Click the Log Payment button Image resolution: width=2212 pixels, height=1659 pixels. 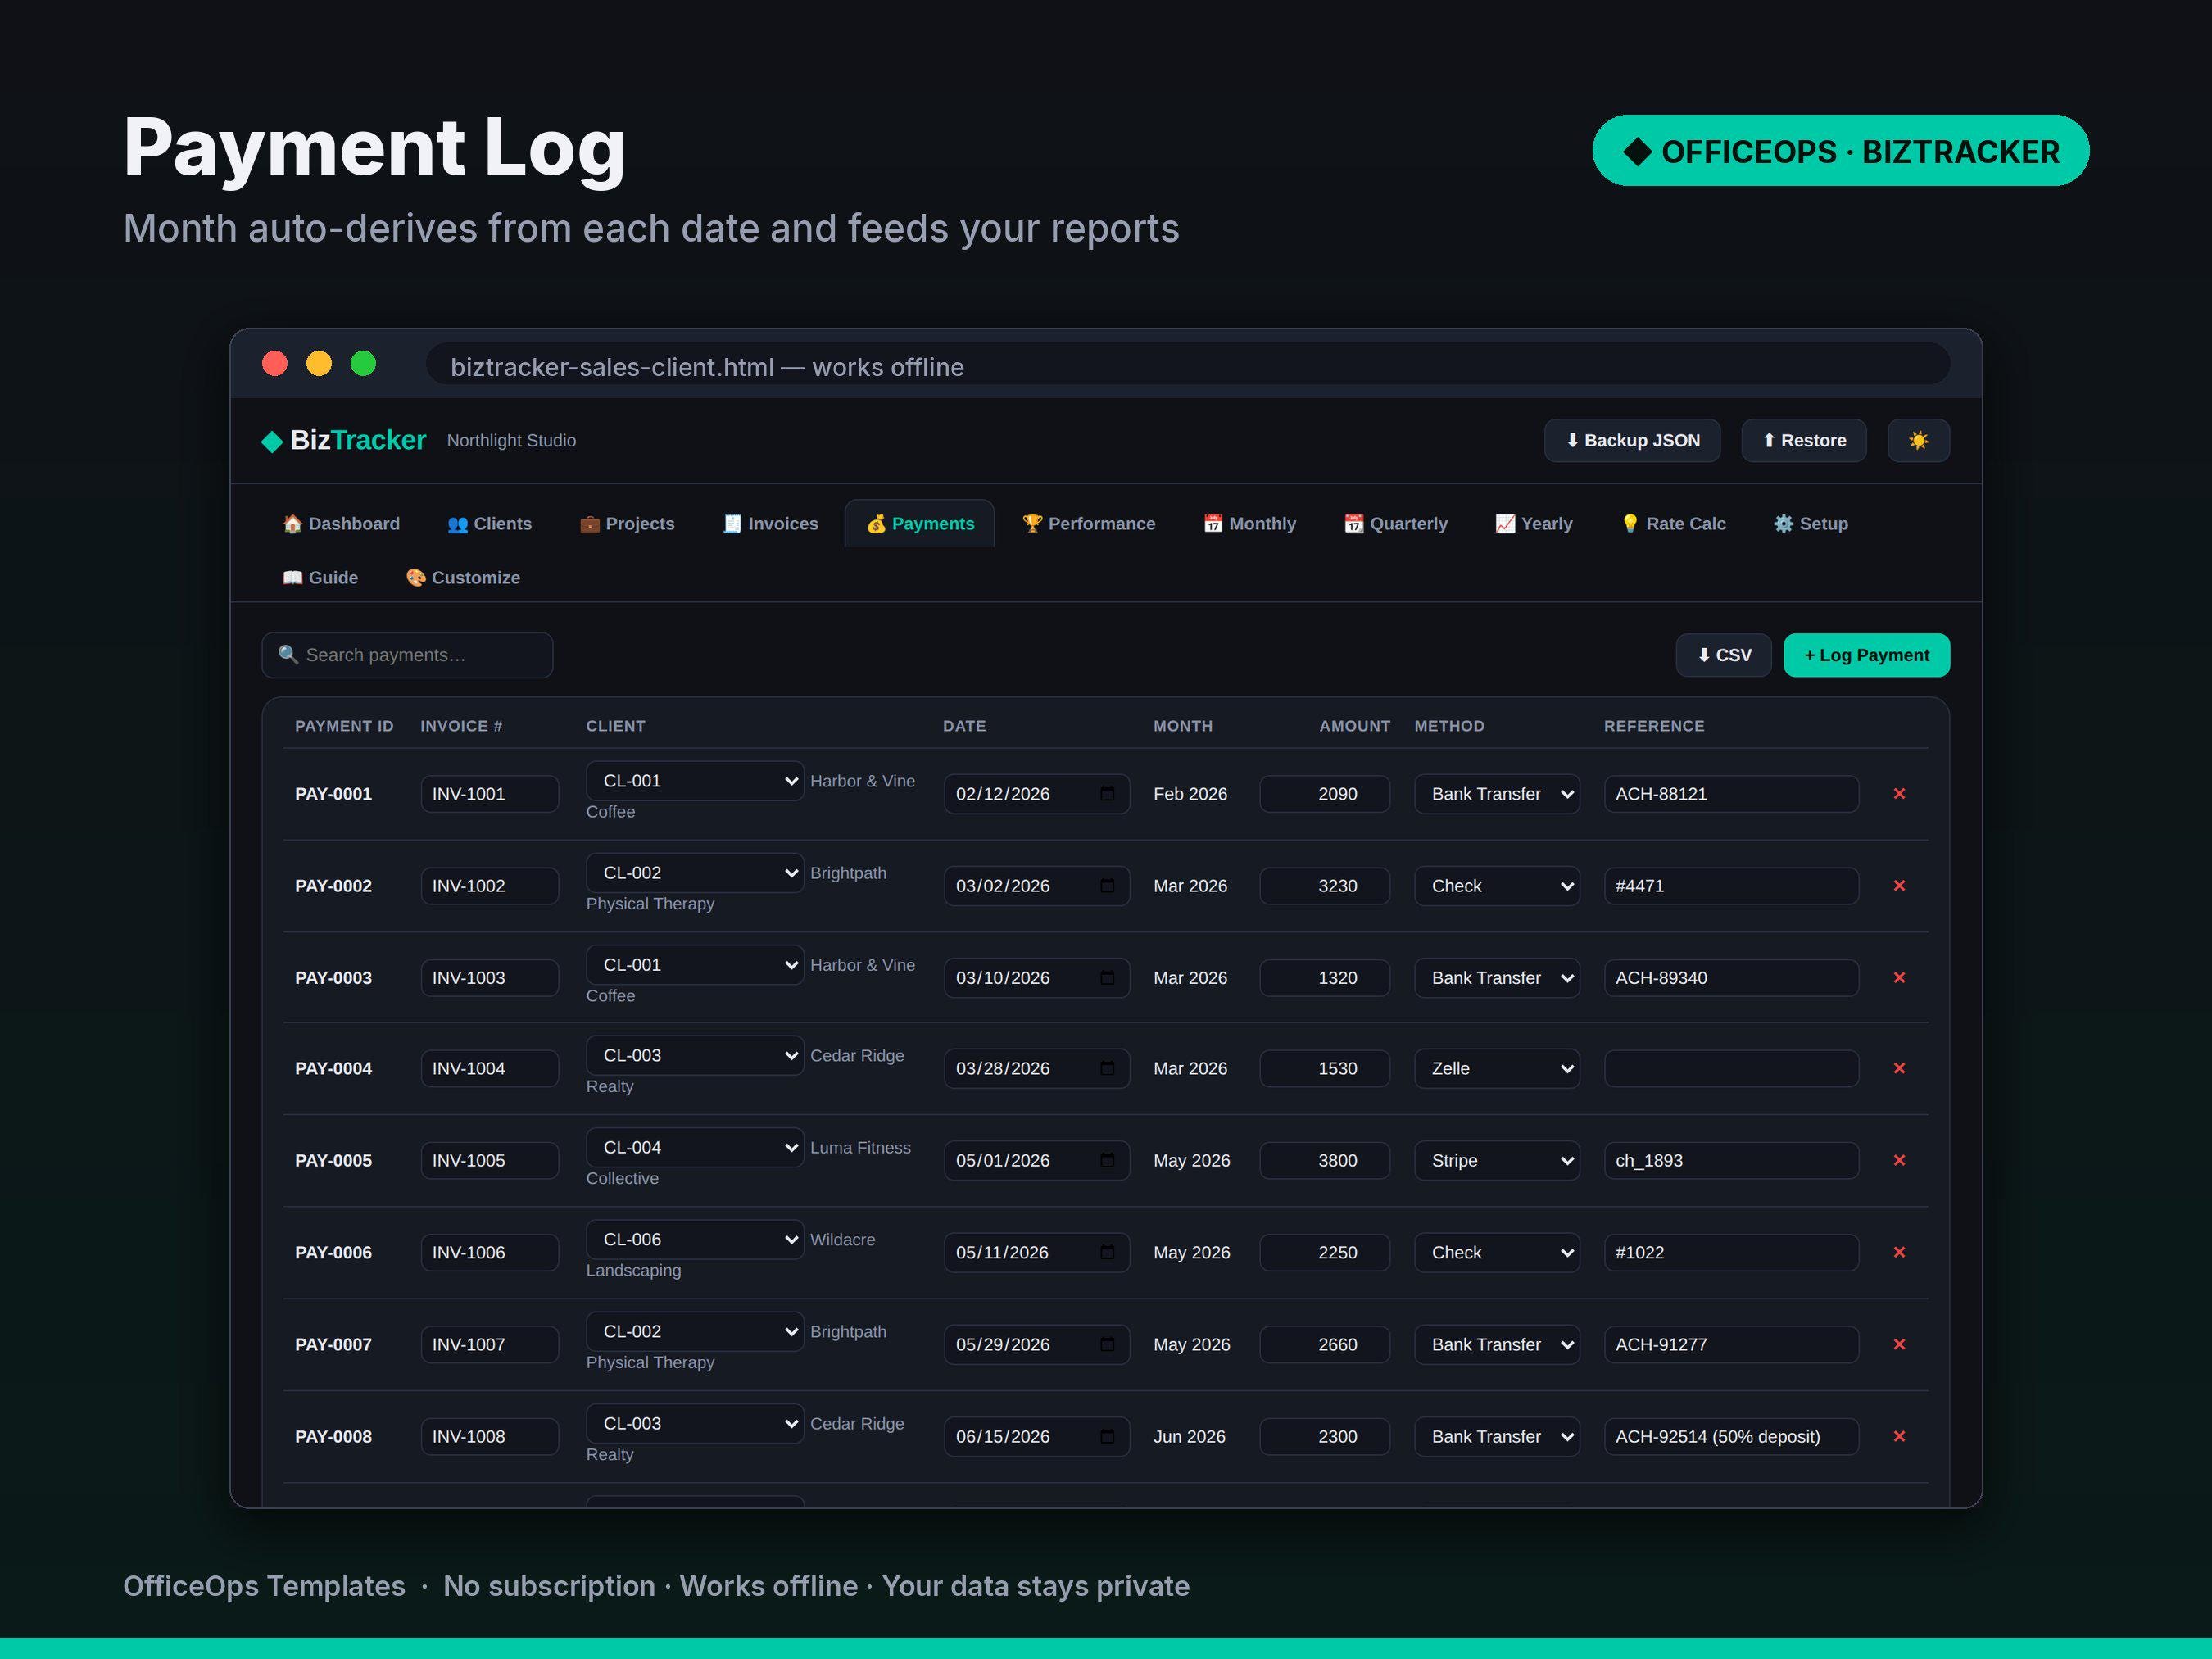1866,656
